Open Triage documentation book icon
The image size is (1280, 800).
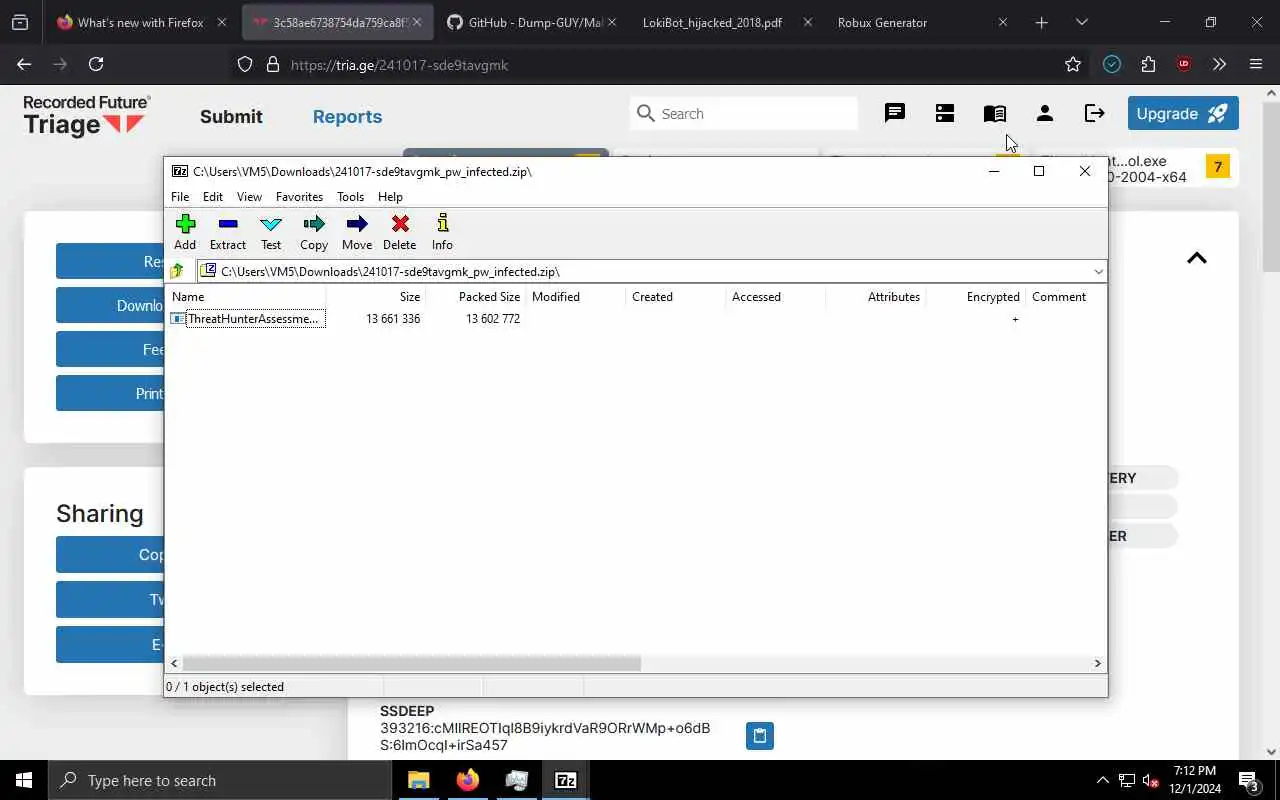(x=995, y=113)
